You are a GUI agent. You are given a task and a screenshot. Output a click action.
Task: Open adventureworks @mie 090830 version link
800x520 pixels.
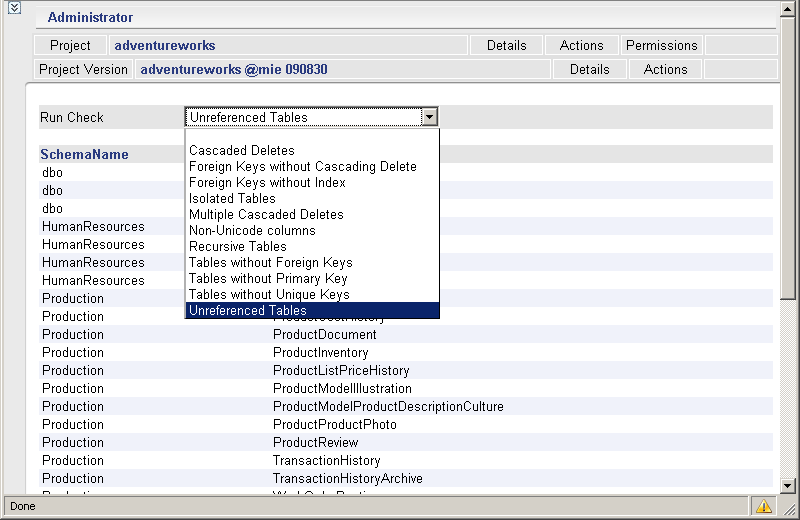point(234,69)
